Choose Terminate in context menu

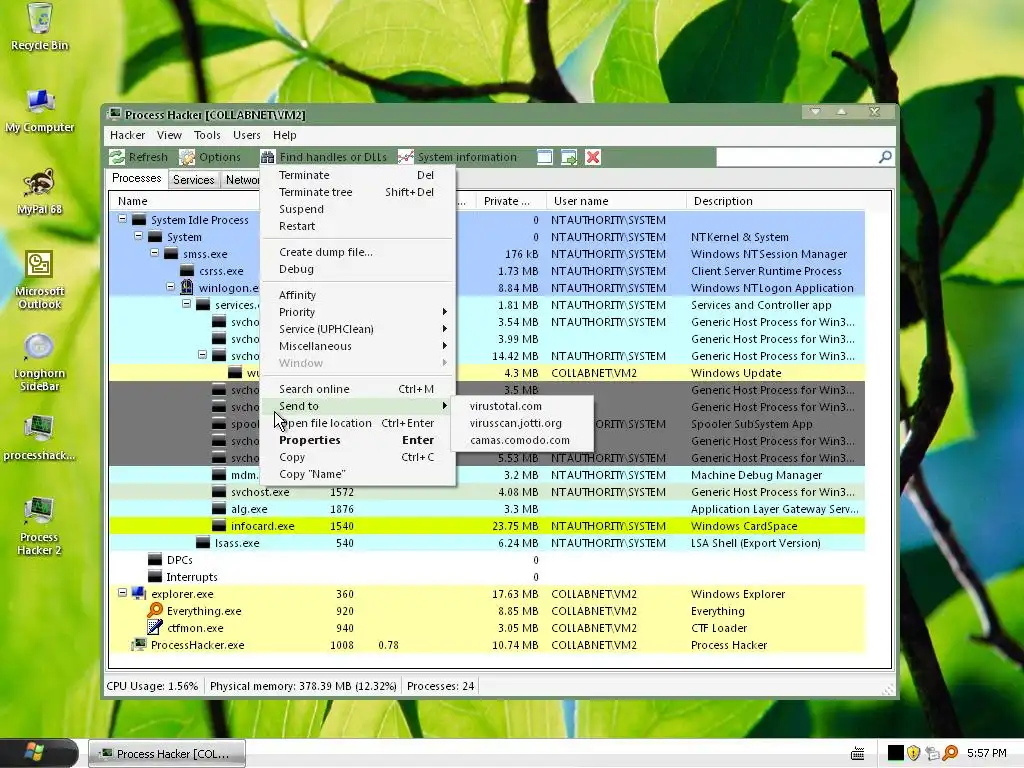[x=357, y=175]
